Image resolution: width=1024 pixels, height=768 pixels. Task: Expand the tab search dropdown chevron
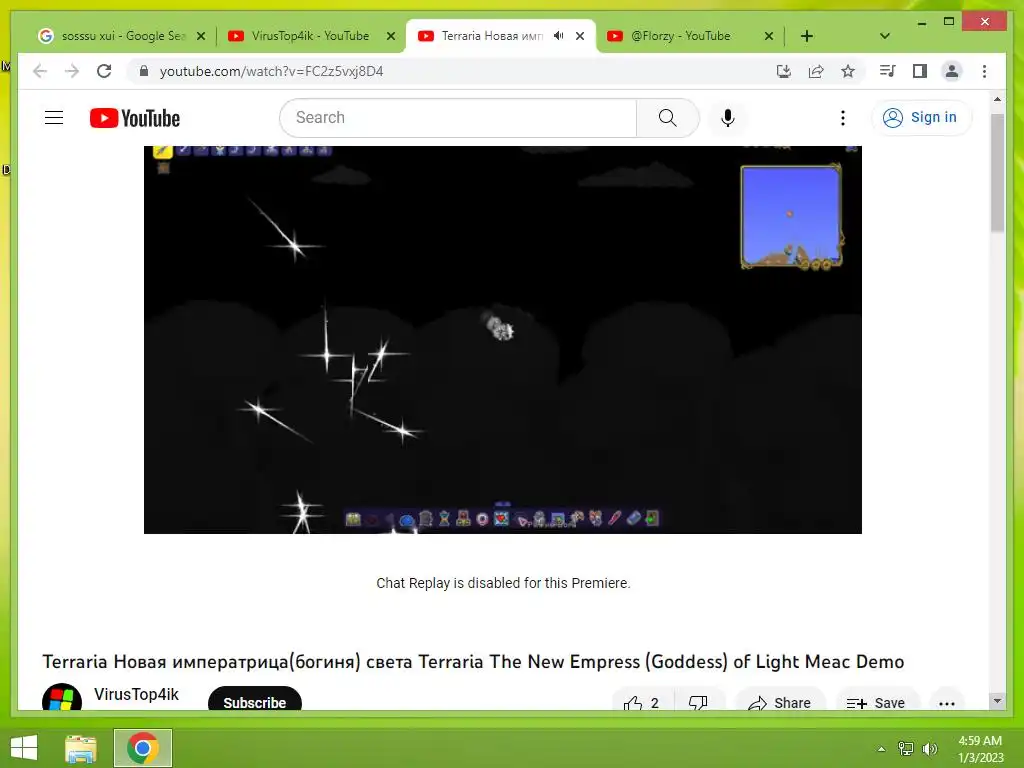884,36
